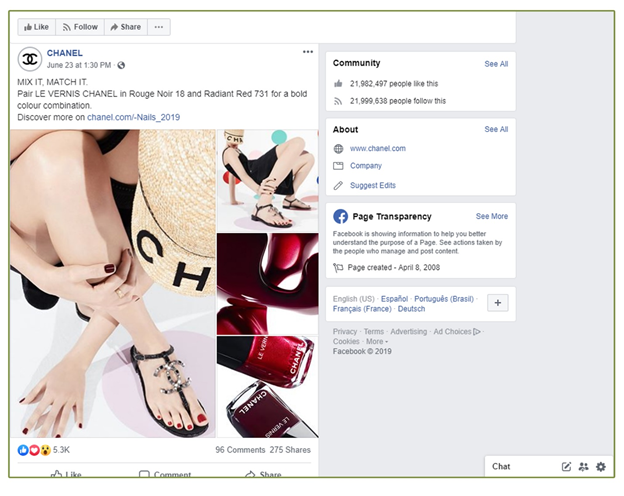
Task: Switch language to Français (France)
Action: (362, 309)
